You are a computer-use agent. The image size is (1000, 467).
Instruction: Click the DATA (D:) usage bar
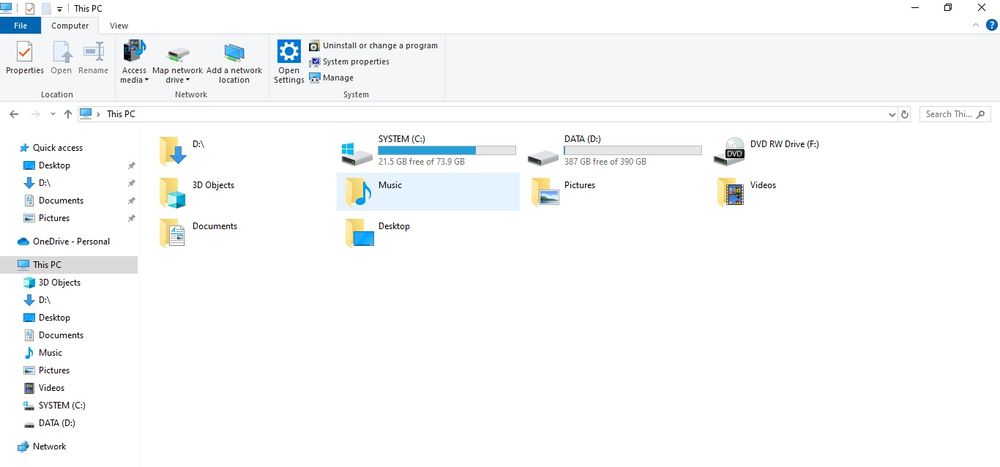point(633,151)
